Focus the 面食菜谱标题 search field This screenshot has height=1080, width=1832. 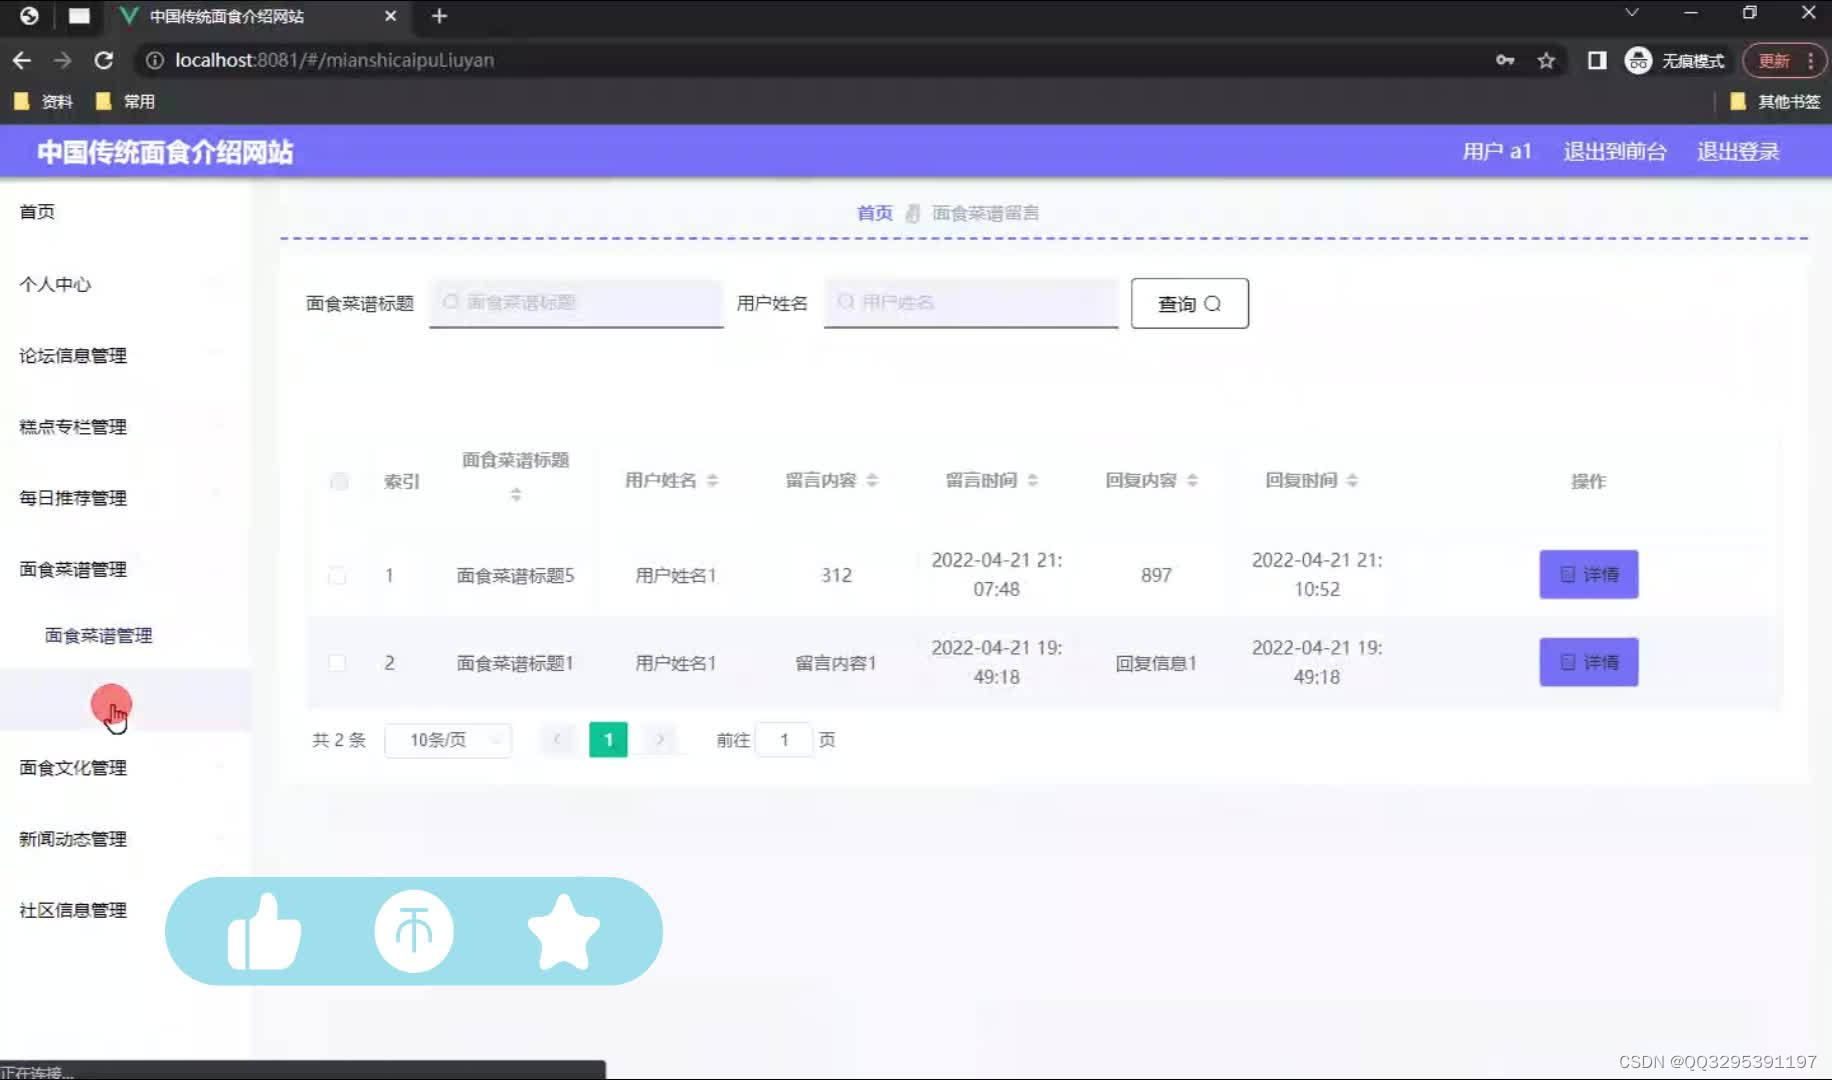[x=576, y=303]
